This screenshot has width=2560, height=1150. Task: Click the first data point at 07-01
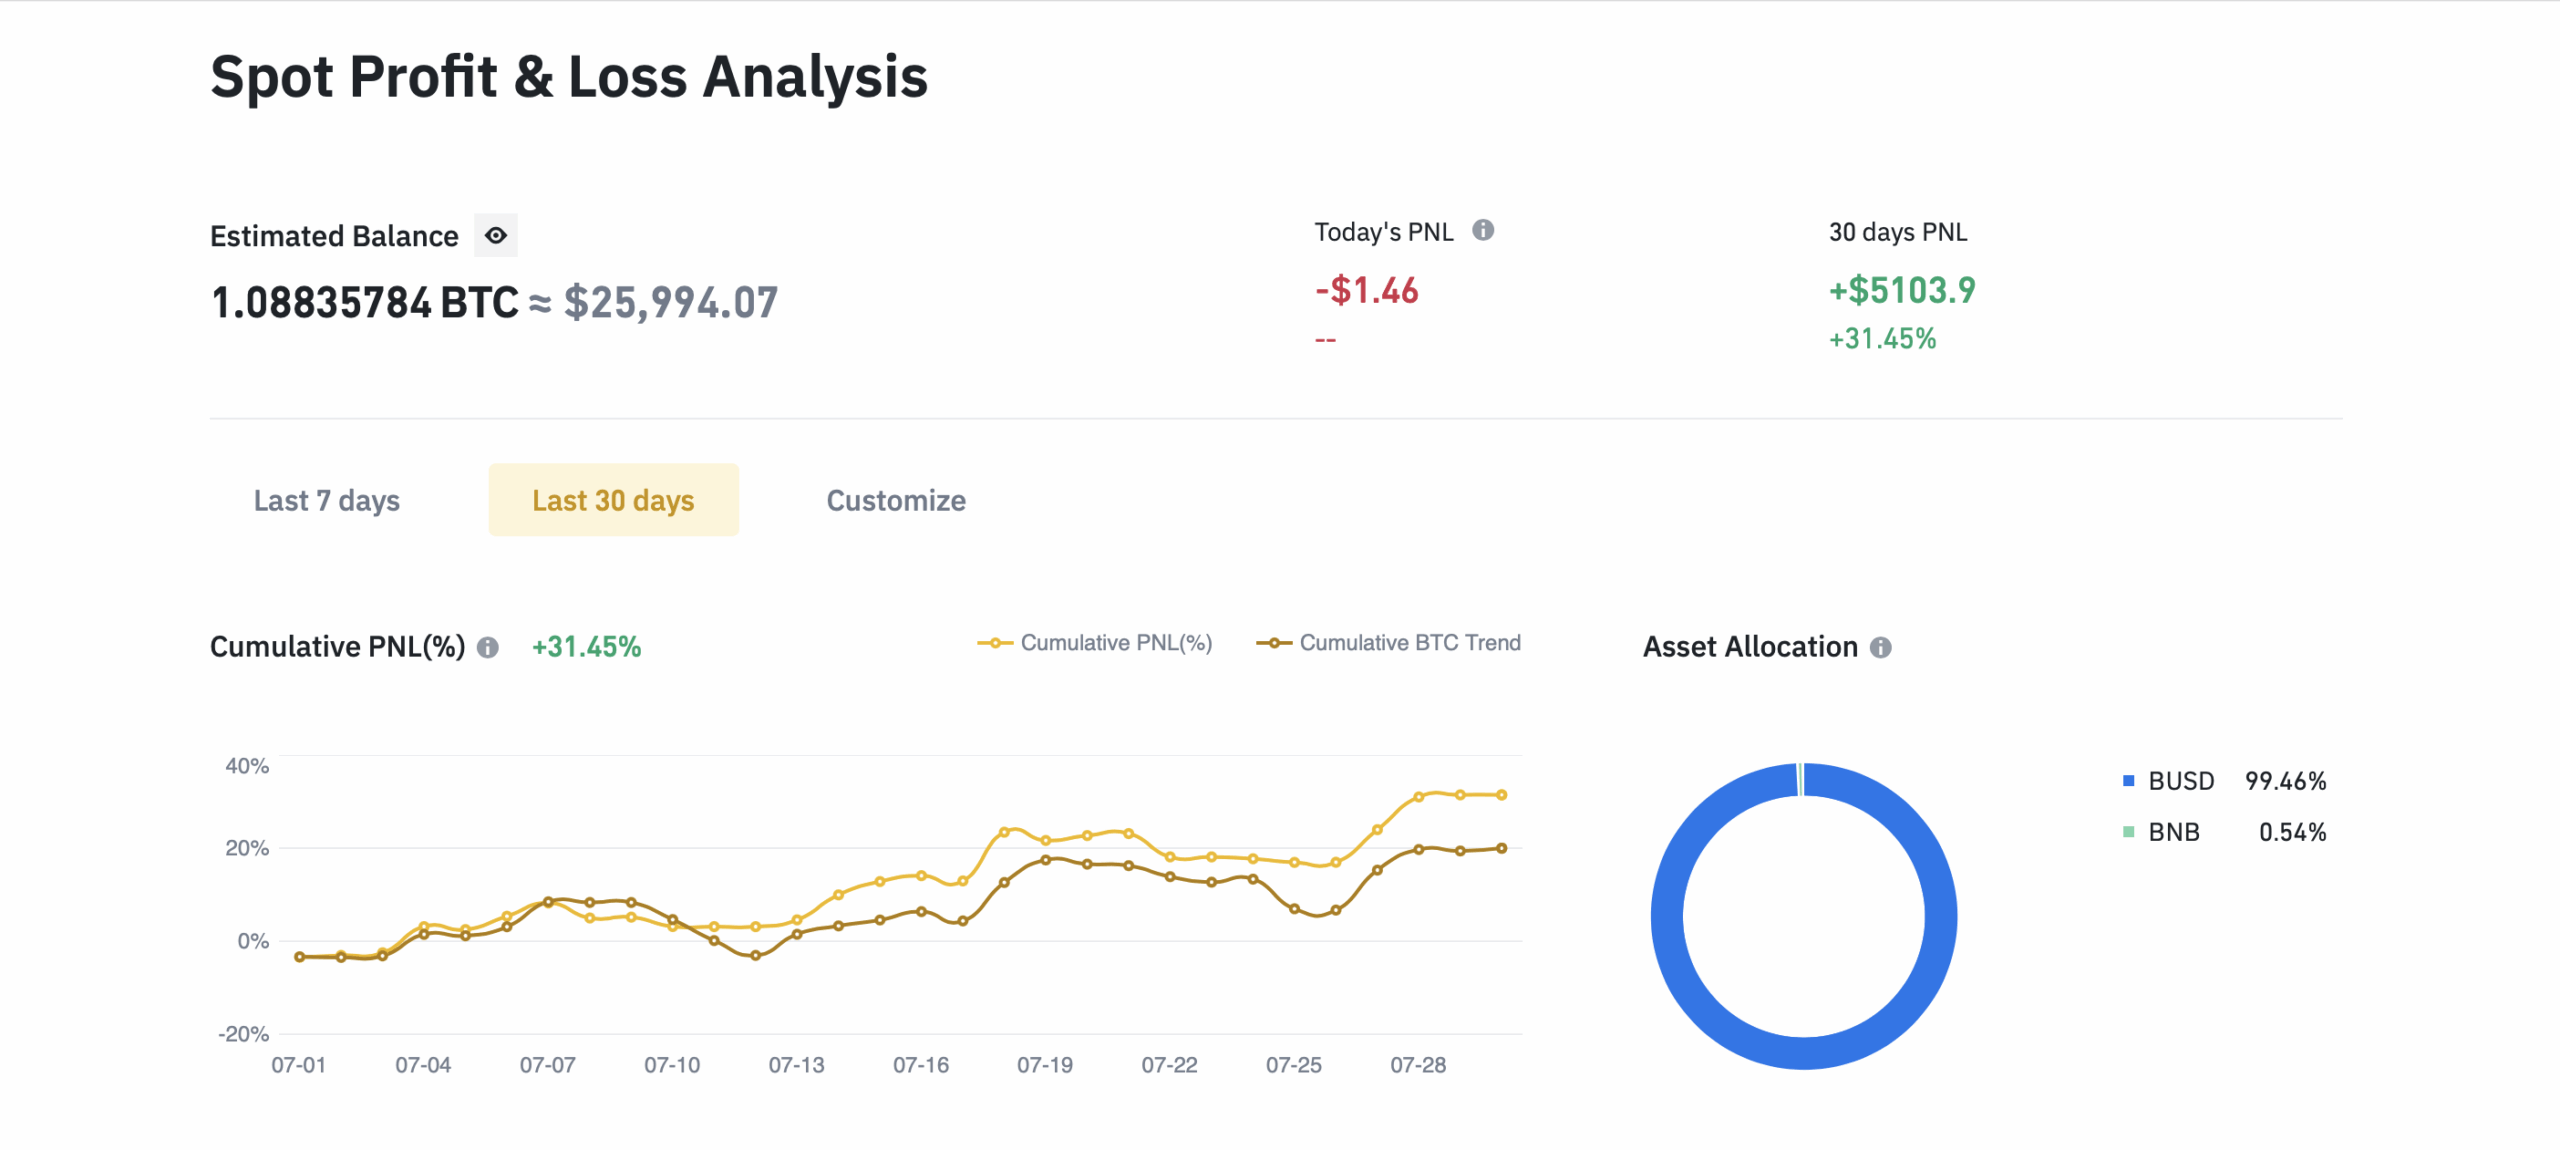click(x=299, y=957)
